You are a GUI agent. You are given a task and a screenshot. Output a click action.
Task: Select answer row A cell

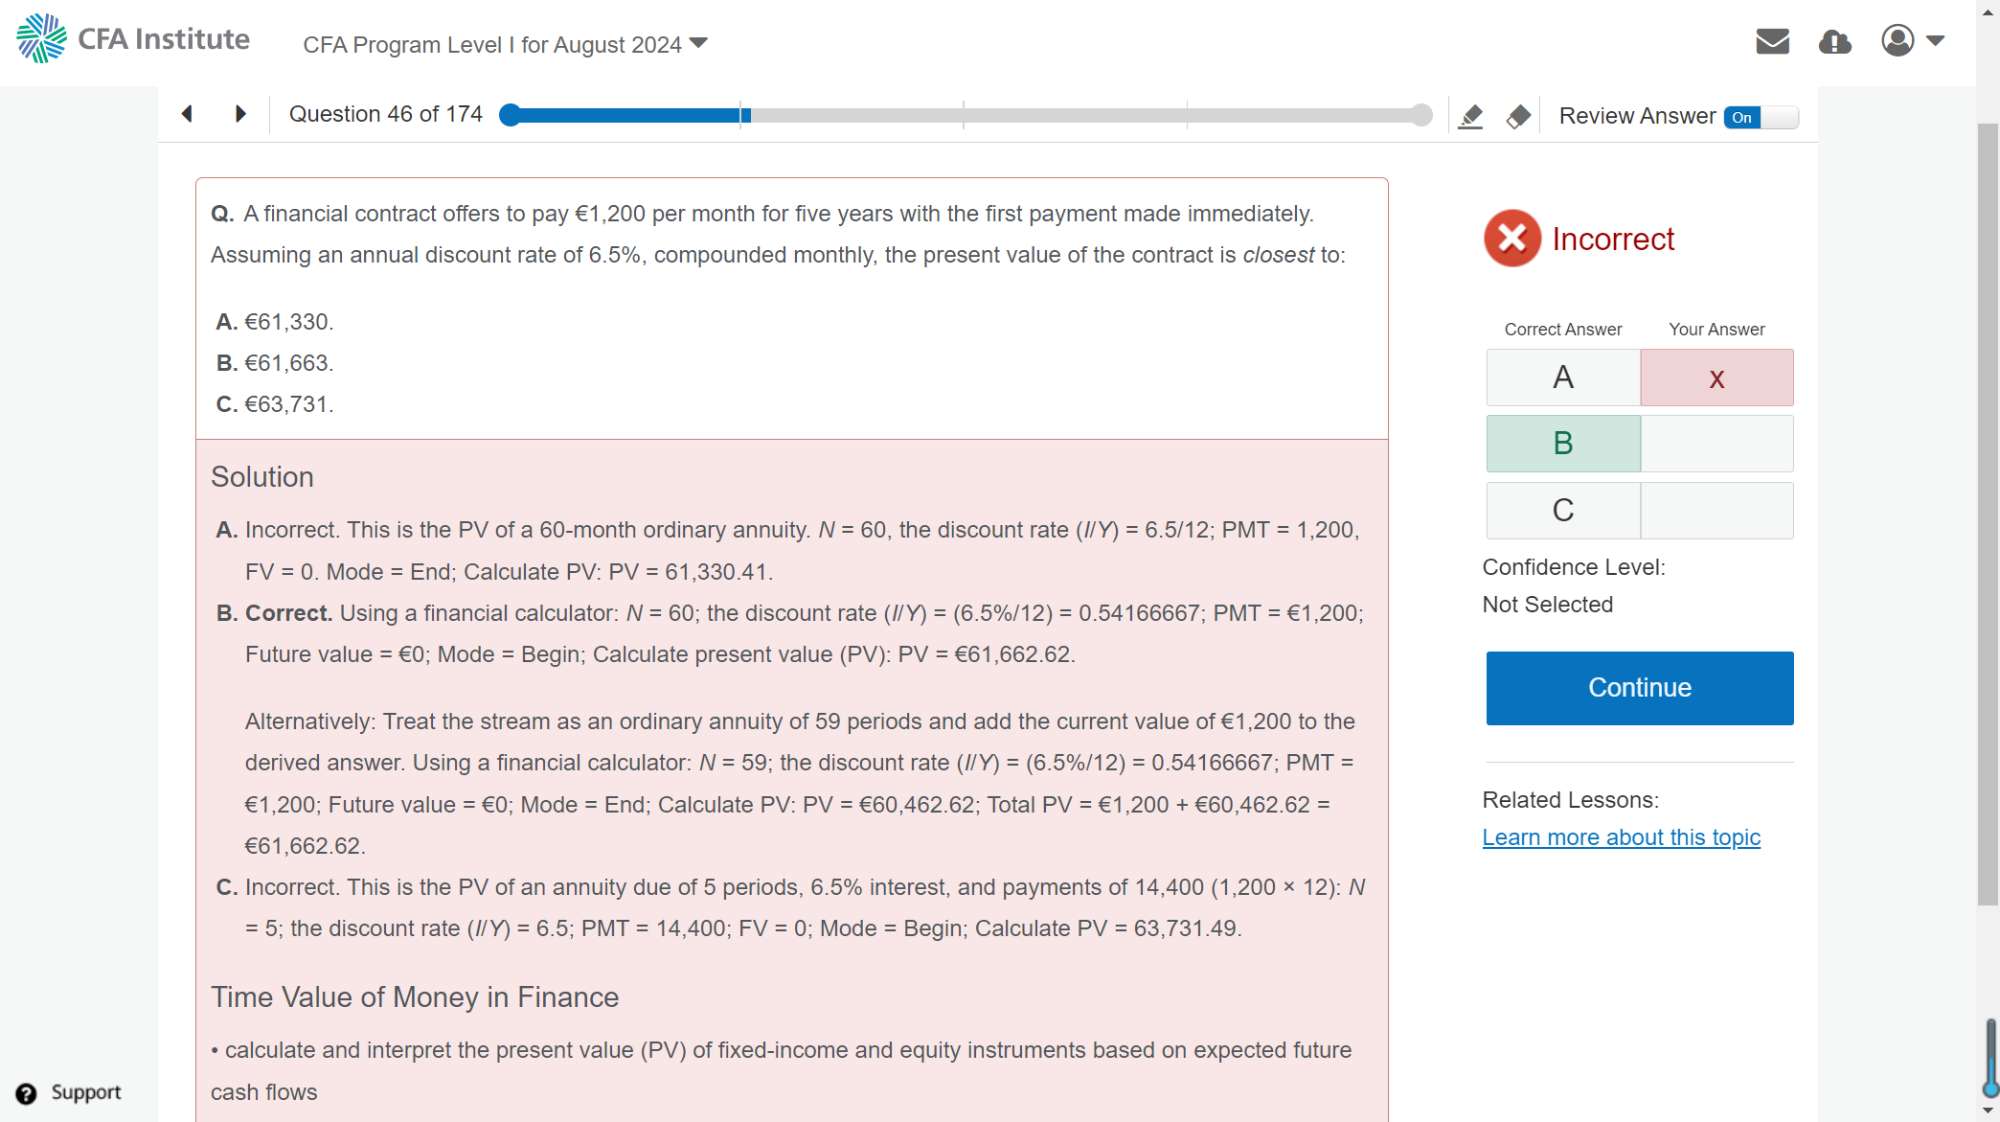point(1563,378)
